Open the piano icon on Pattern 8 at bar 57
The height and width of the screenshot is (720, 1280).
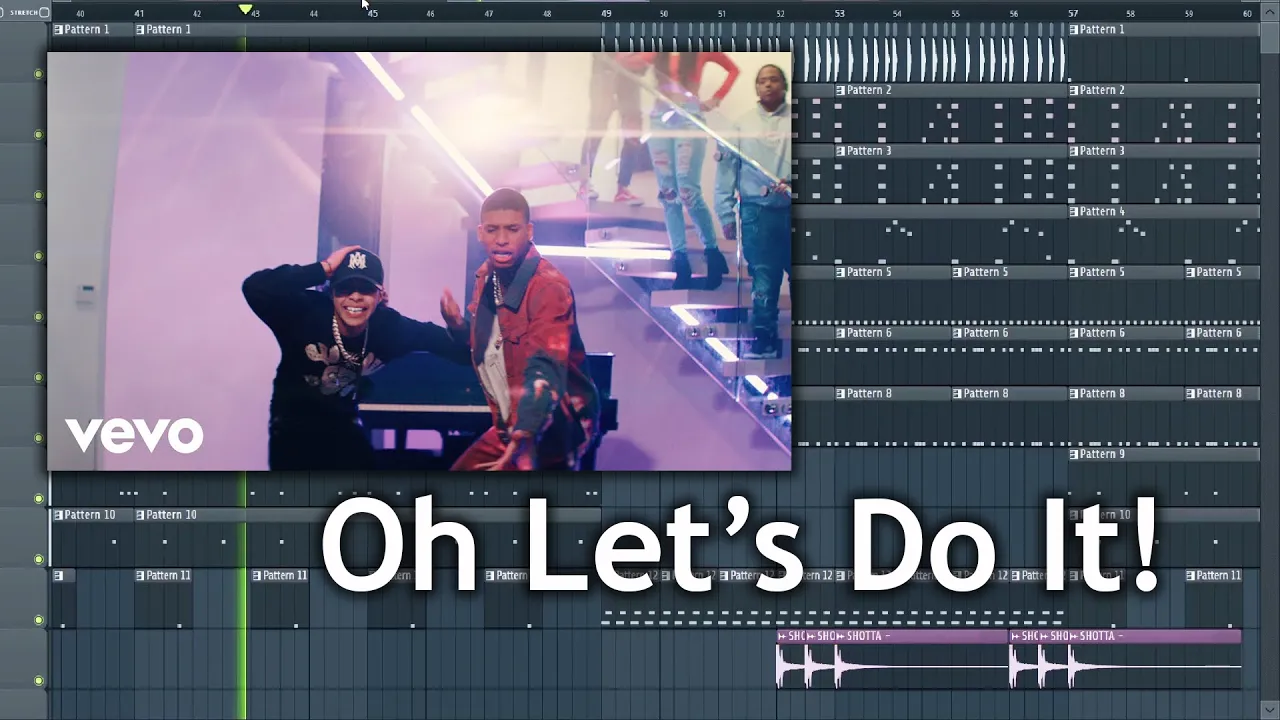tap(1074, 394)
